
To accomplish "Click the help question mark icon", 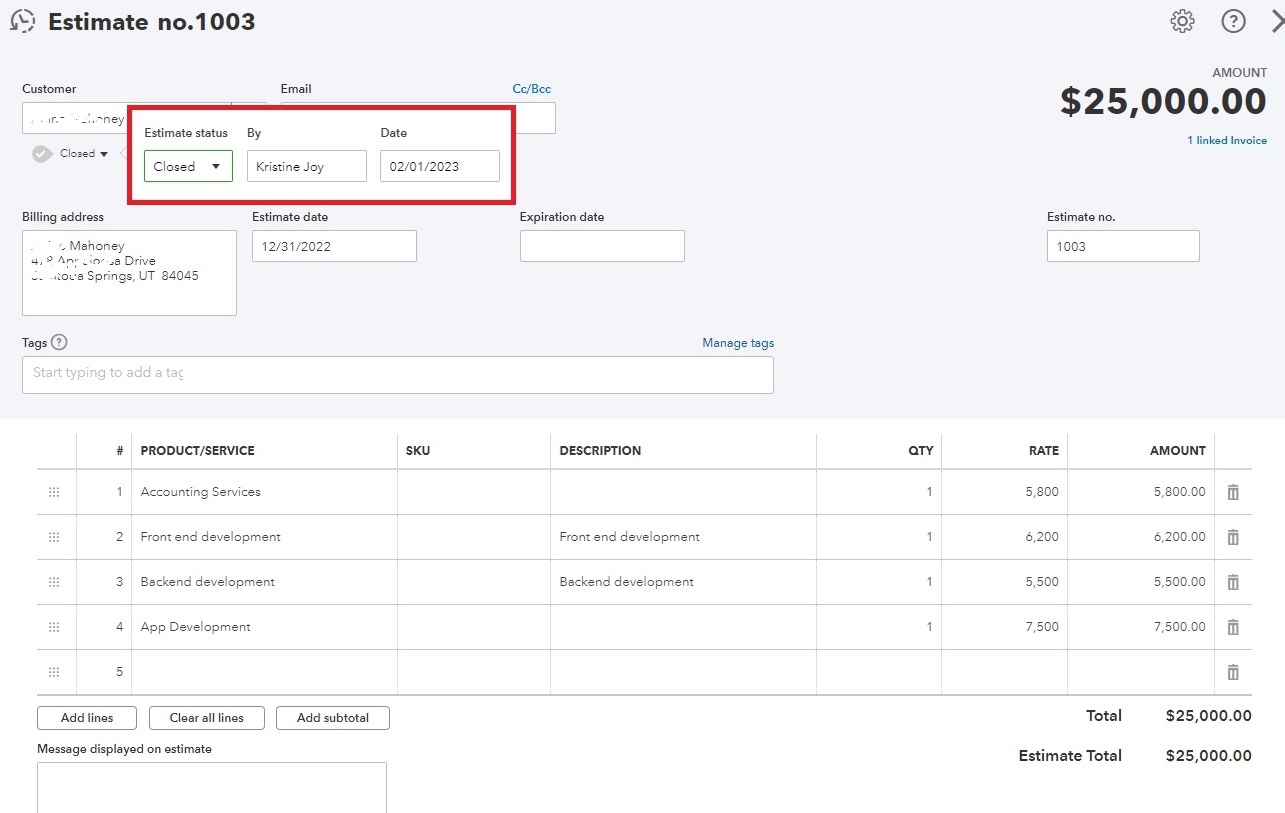I will pyautogui.click(x=1233, y=21).
